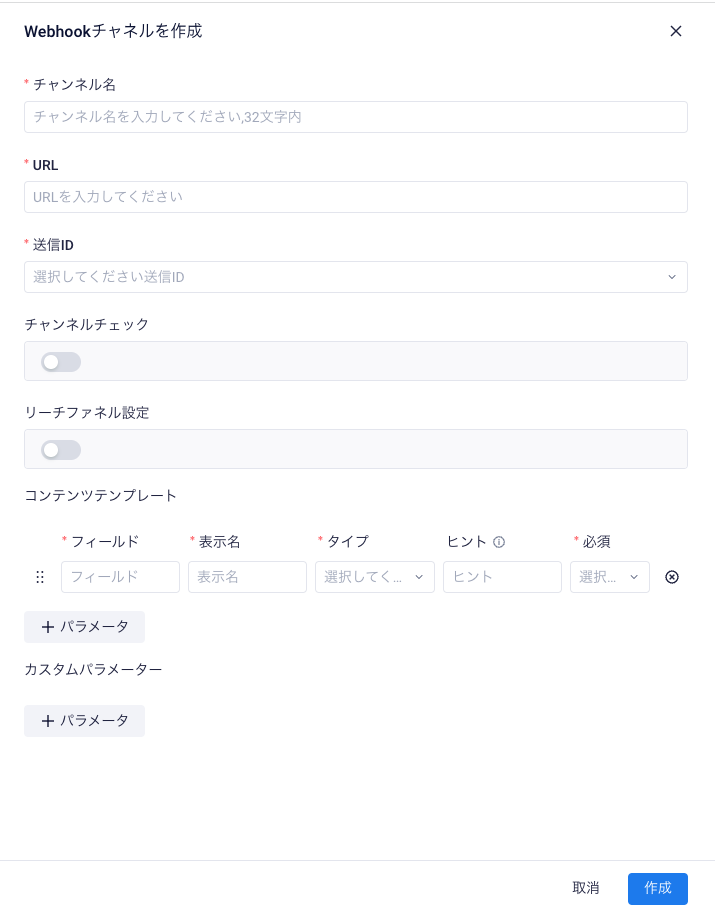Select the フィールド text box
Image resolution: width=715 pixels, height=912 pixels.
120,577
